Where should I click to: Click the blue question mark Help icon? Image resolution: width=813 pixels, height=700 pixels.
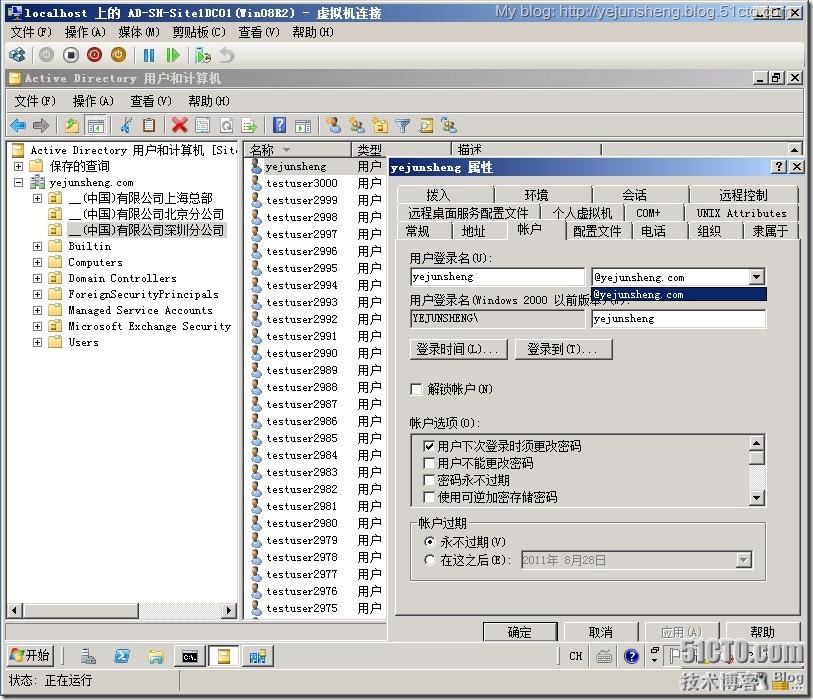[279, 125]
